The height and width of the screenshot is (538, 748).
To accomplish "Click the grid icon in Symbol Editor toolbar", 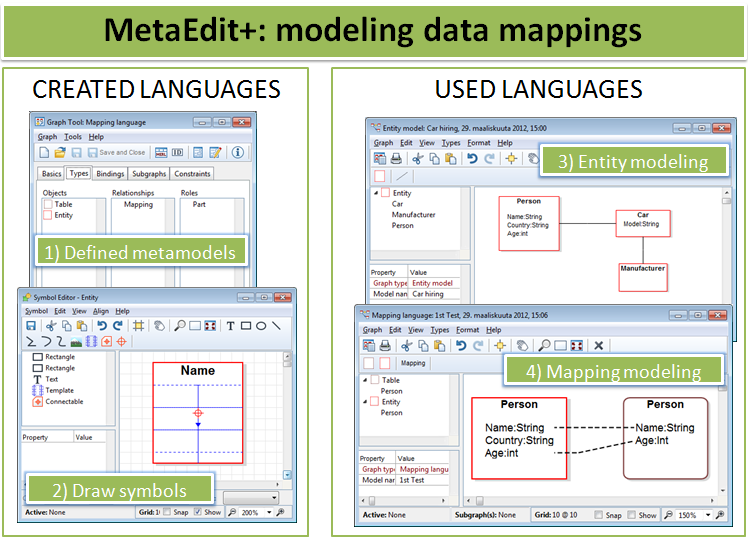I will [139, 326].
